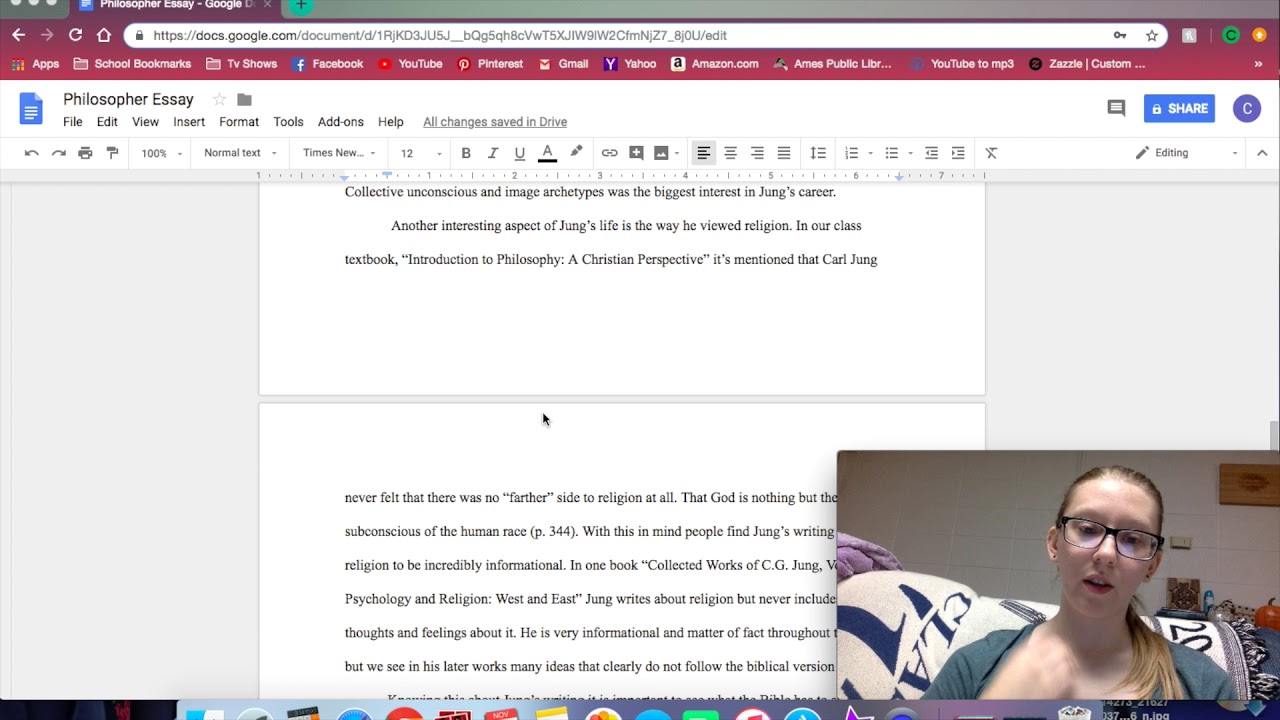Open the Docs home icon

[32, 108]
